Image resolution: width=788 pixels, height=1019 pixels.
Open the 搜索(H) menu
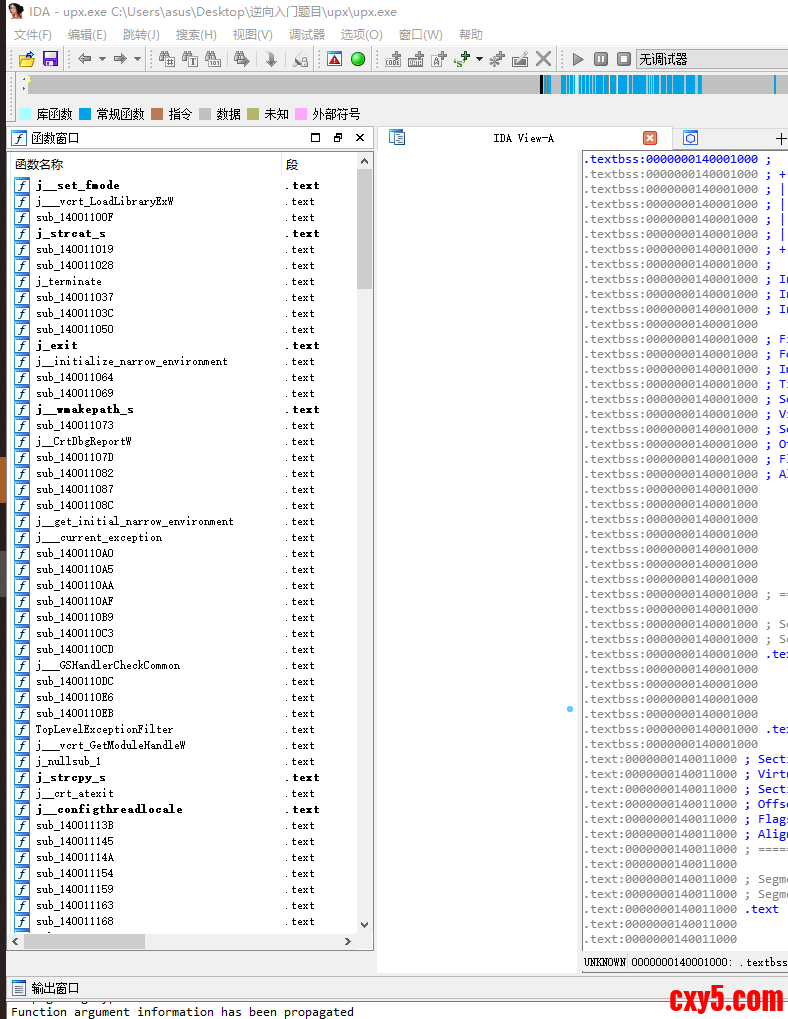point(196,34)
